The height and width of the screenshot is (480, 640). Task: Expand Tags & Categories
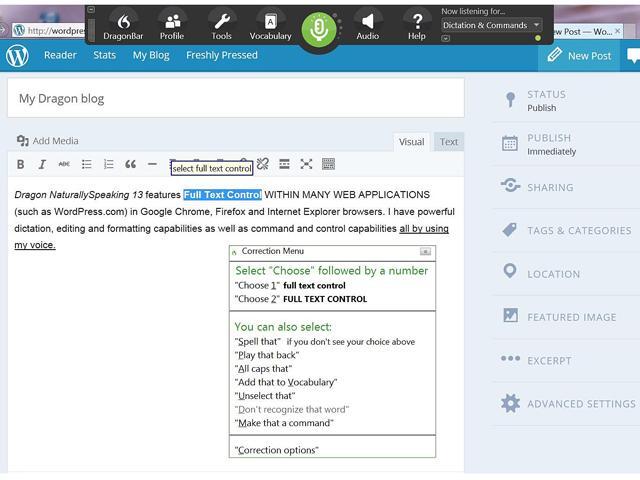click(565, 230)
